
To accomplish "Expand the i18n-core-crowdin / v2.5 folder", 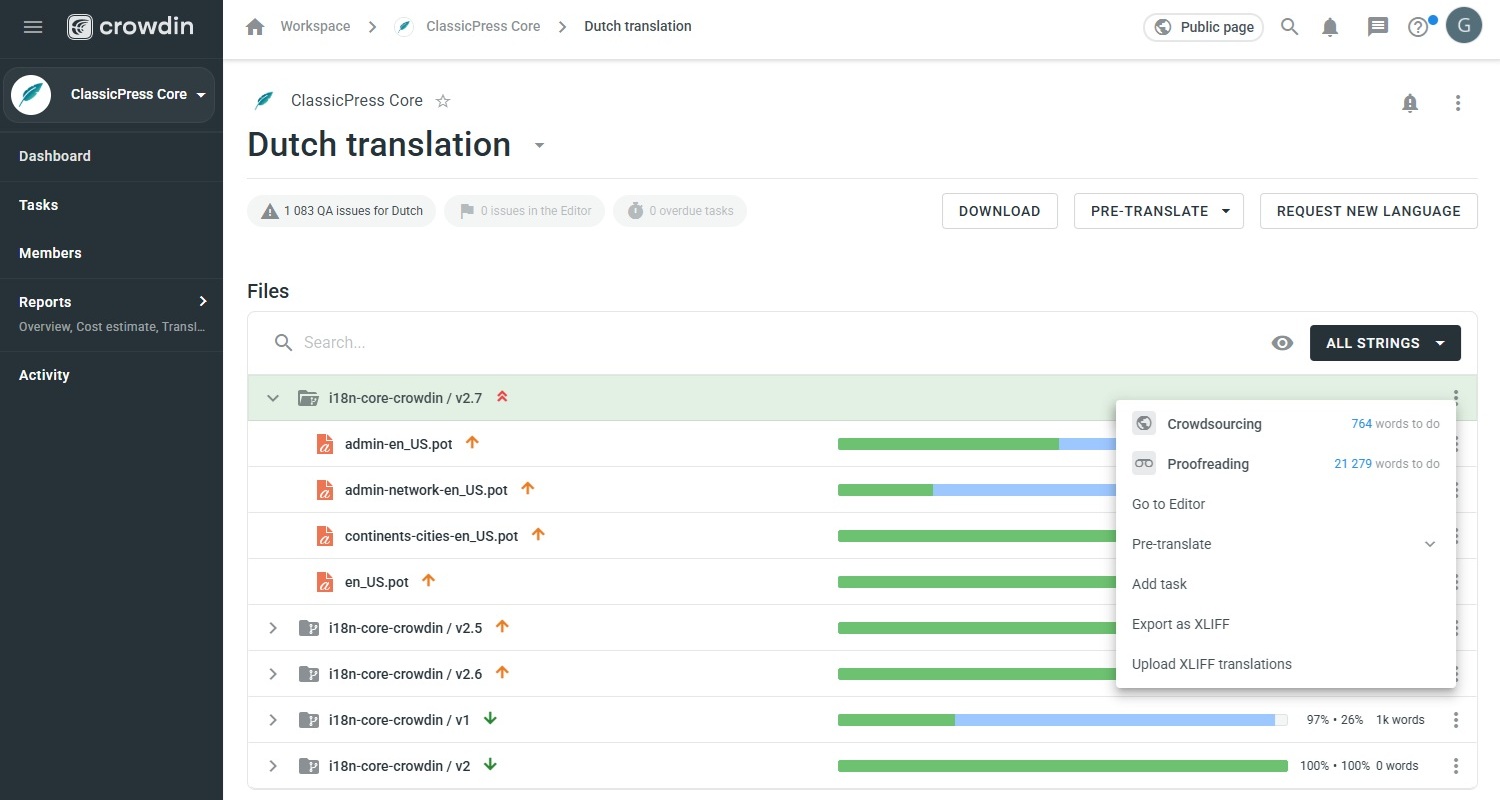I will [273, 628].
